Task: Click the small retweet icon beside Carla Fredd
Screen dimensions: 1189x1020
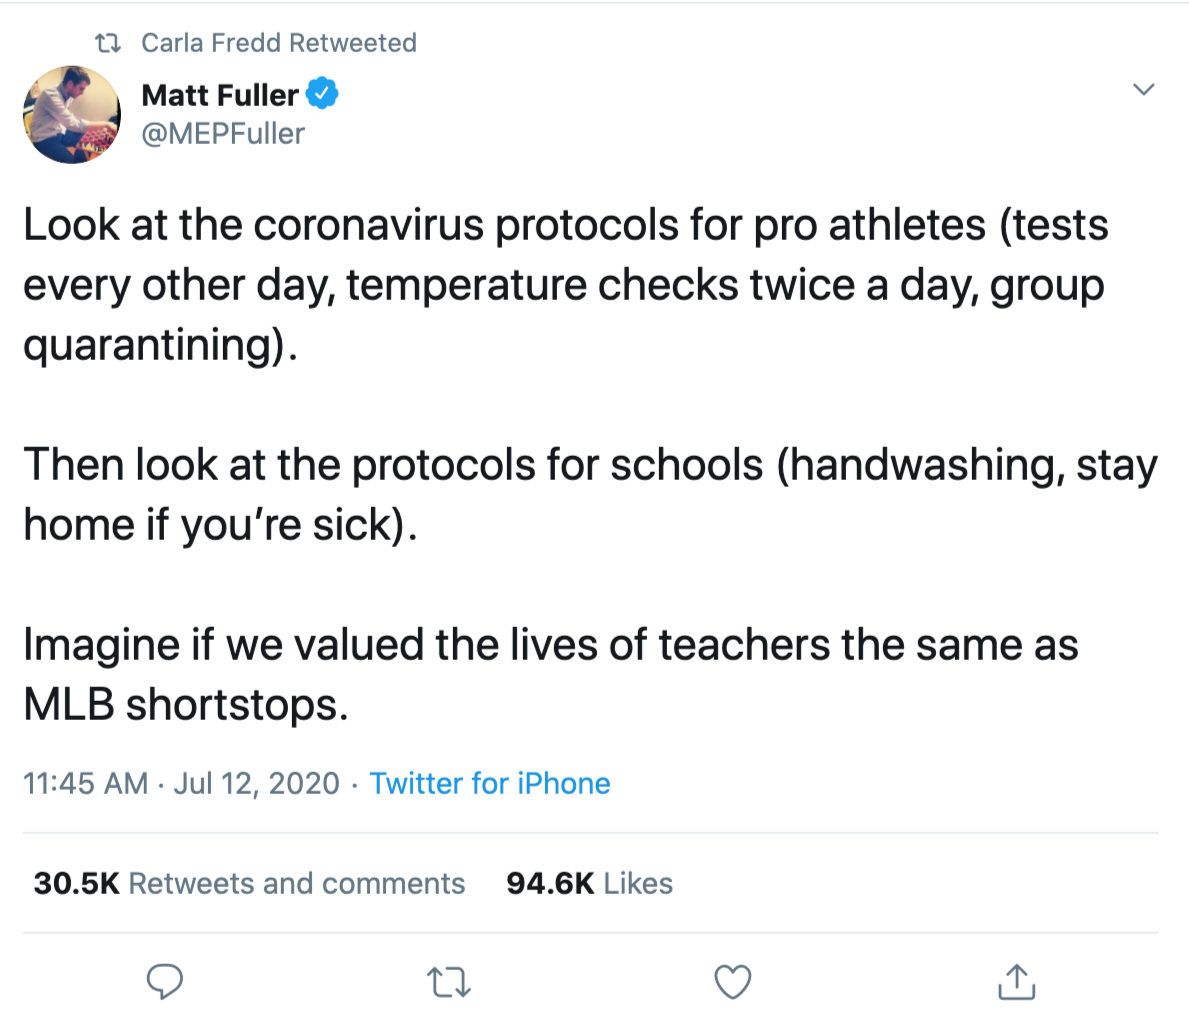Action: click(x=107, y=43)
